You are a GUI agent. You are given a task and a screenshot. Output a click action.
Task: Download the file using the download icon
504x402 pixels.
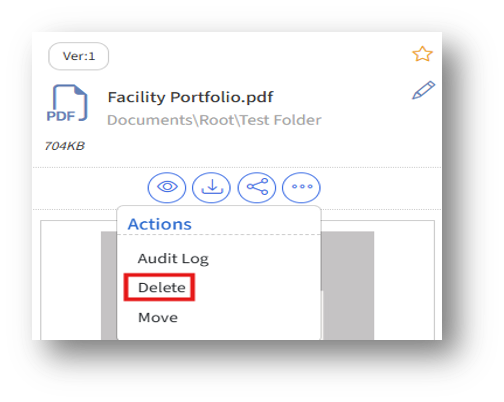click(x=211, y=187)
